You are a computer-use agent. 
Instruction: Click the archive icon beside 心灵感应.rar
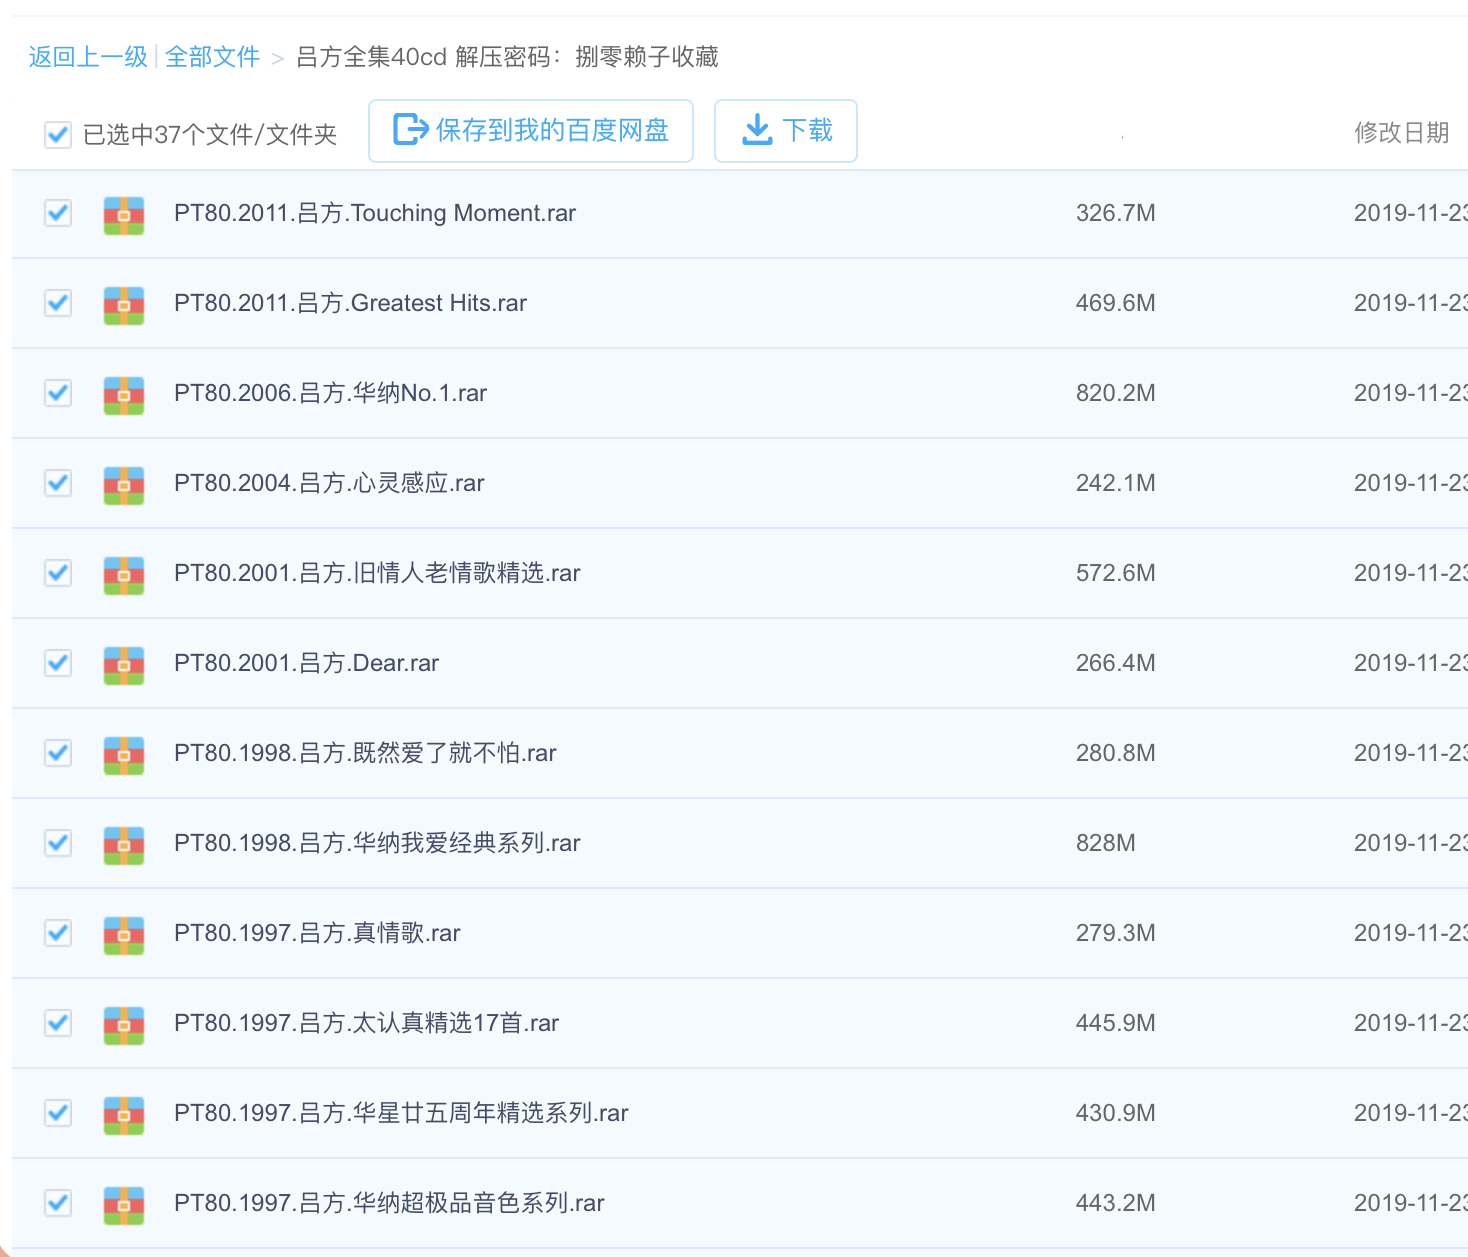coord(124,485)
